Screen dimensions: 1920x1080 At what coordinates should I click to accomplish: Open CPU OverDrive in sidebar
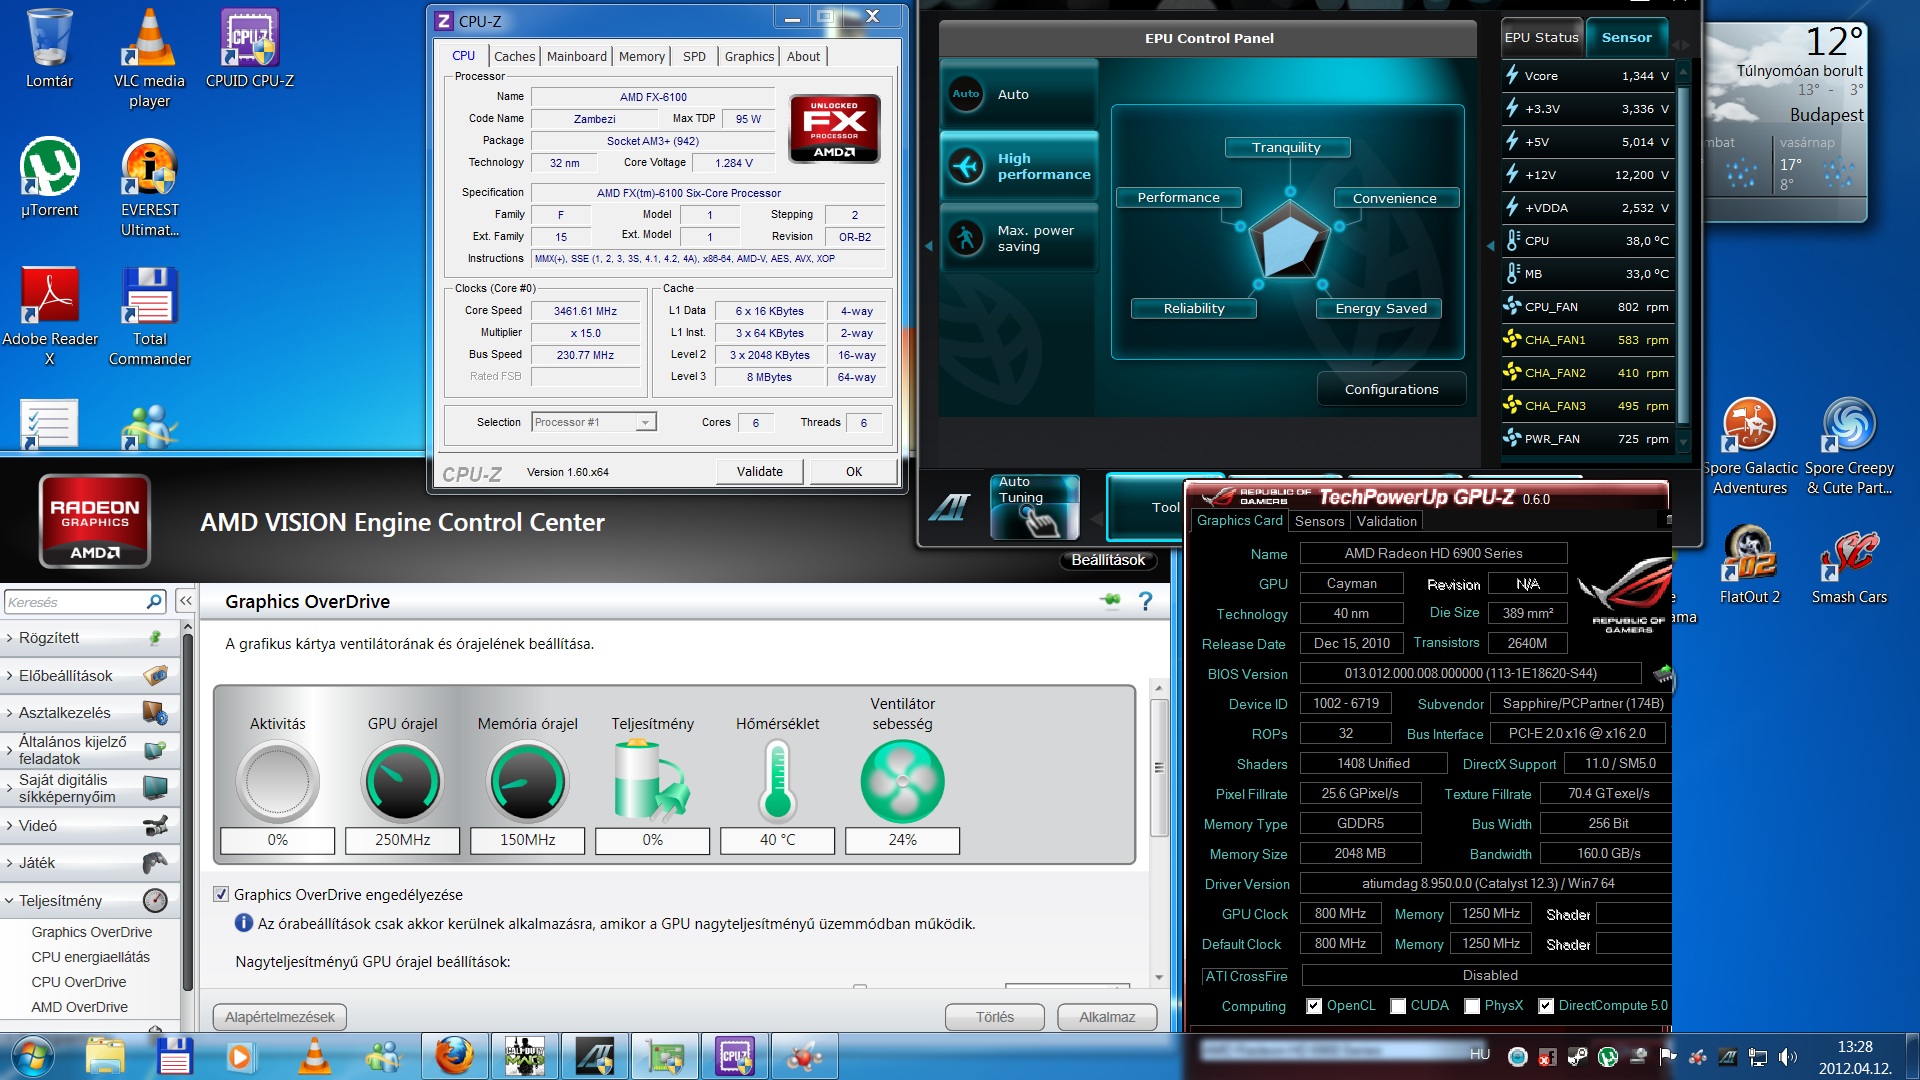(x=79, y=982)
